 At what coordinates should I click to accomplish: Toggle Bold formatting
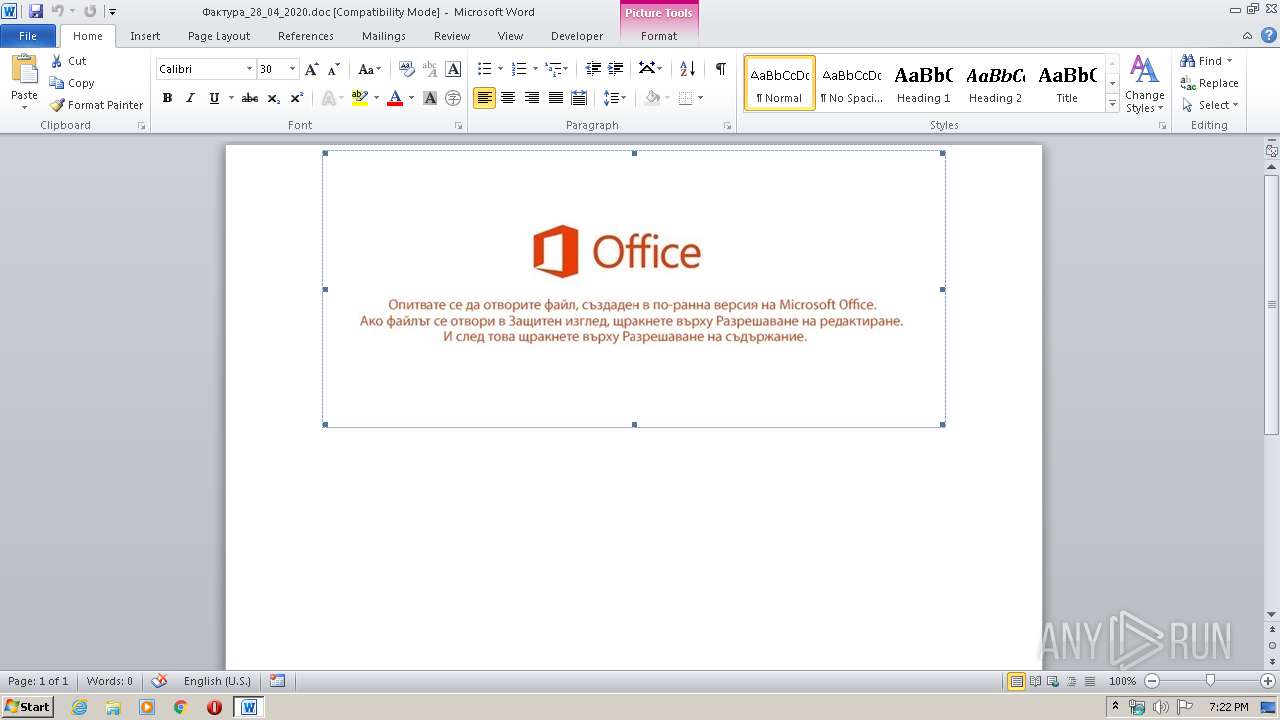click(x=167, y=98)
